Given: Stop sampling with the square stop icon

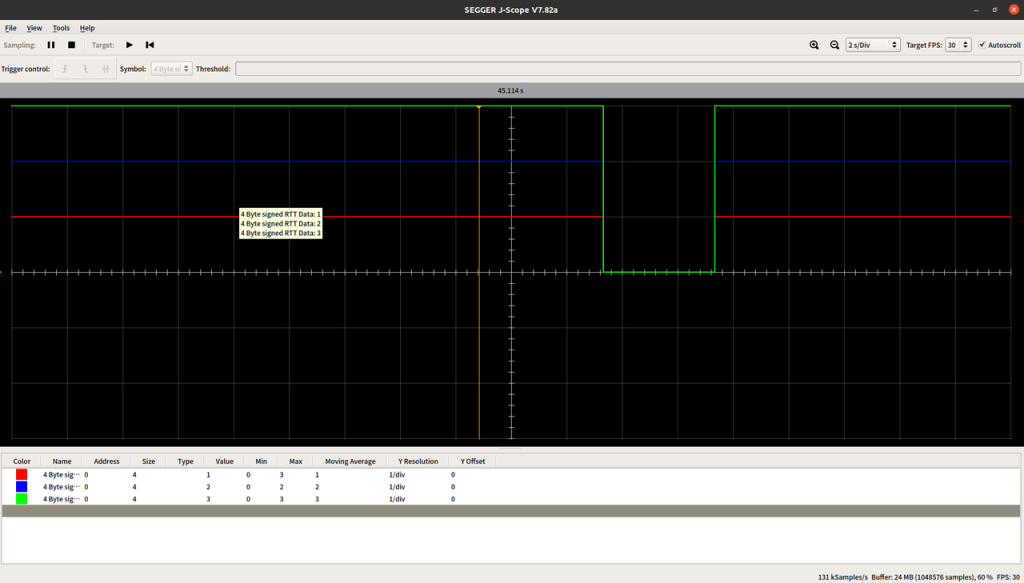Looking at the screenshot, I should [x=71, y=45].
